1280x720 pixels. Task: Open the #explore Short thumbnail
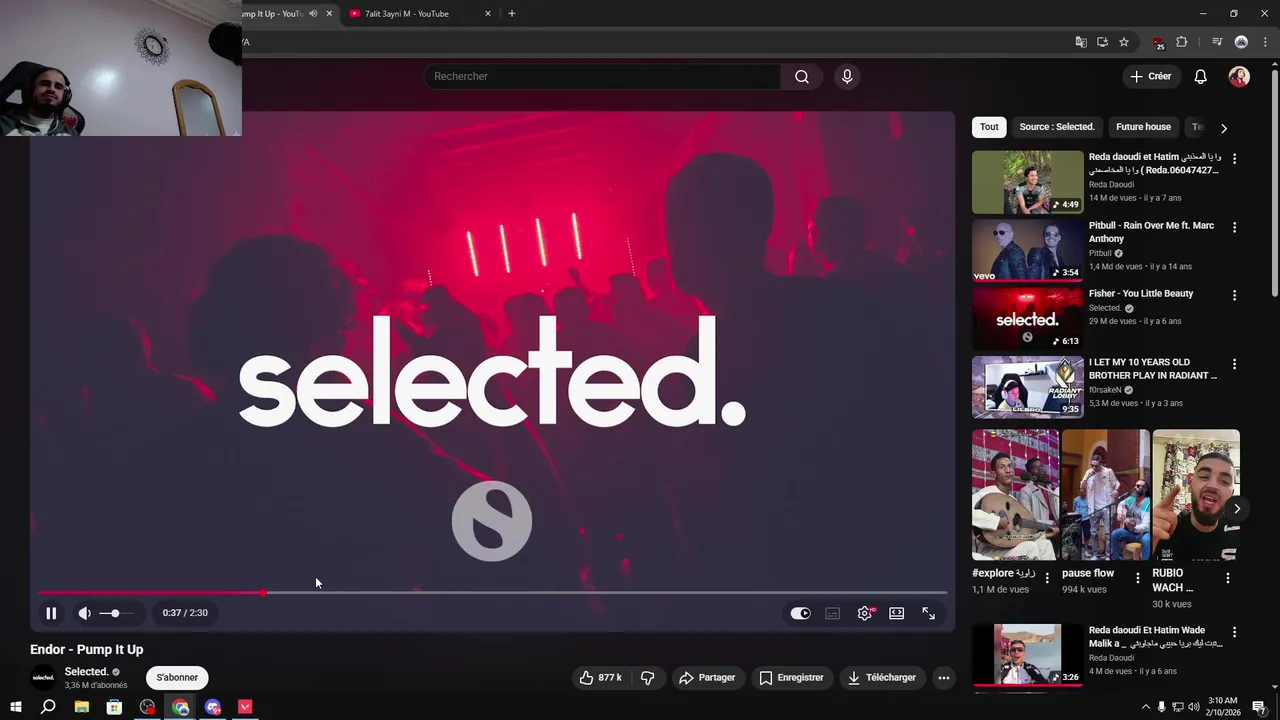(1015, 495)
